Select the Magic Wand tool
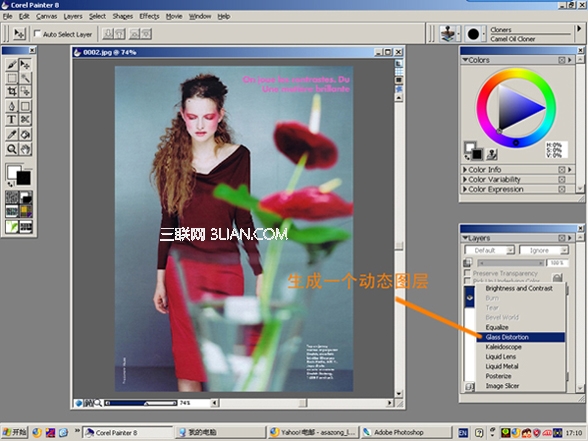This screenshot has height=441, width=588. pyautogui.click(x=25, y=78)
